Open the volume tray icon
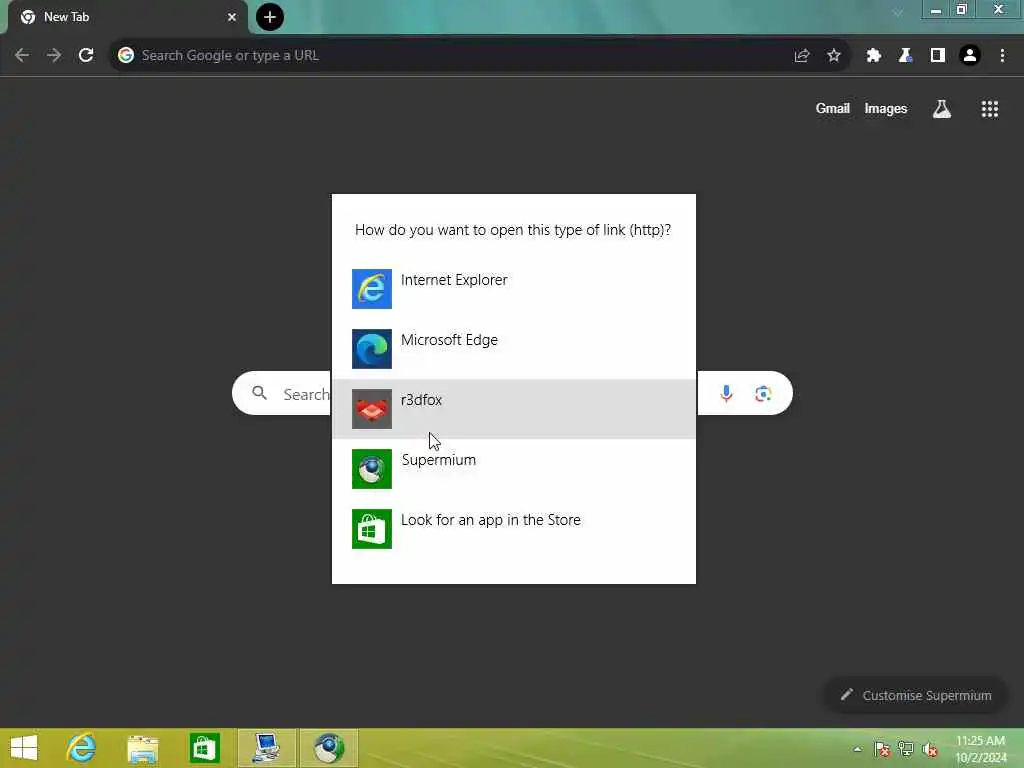 pyautogui.click(x=930, y=749)
